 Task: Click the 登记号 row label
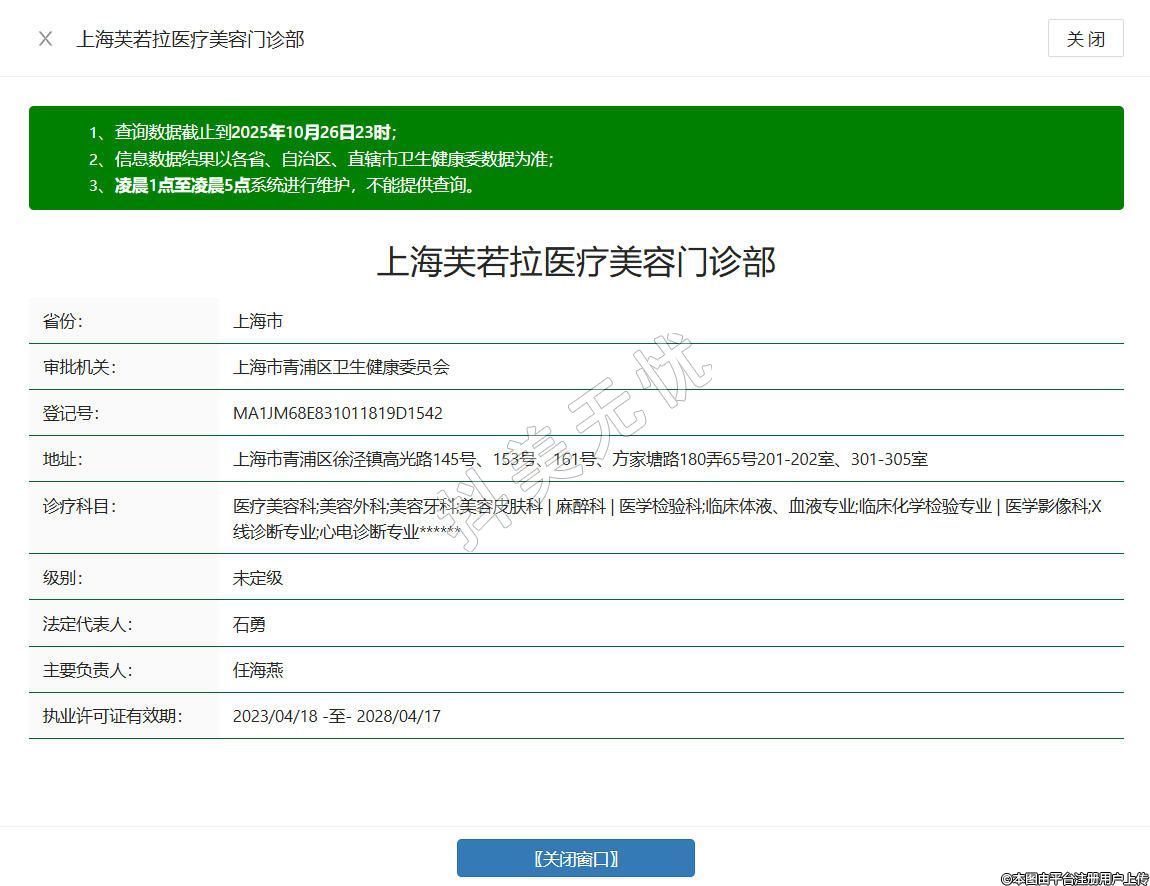(71, 413)
